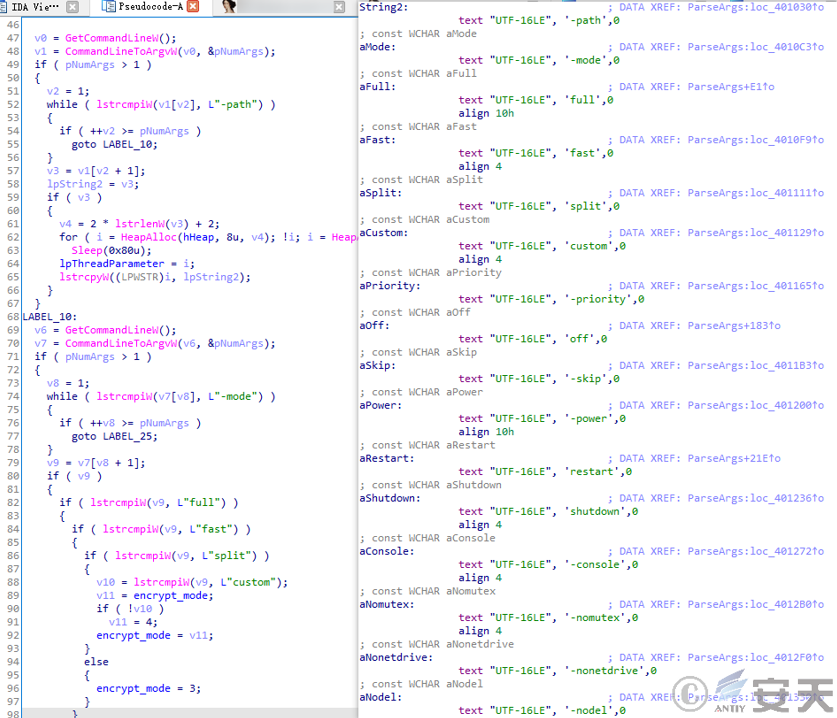Viewport: 837px width, 718px height.
Task: Follow XREF ParseArgs:loc_401272 beside aConsole
Action: point(756,551)
